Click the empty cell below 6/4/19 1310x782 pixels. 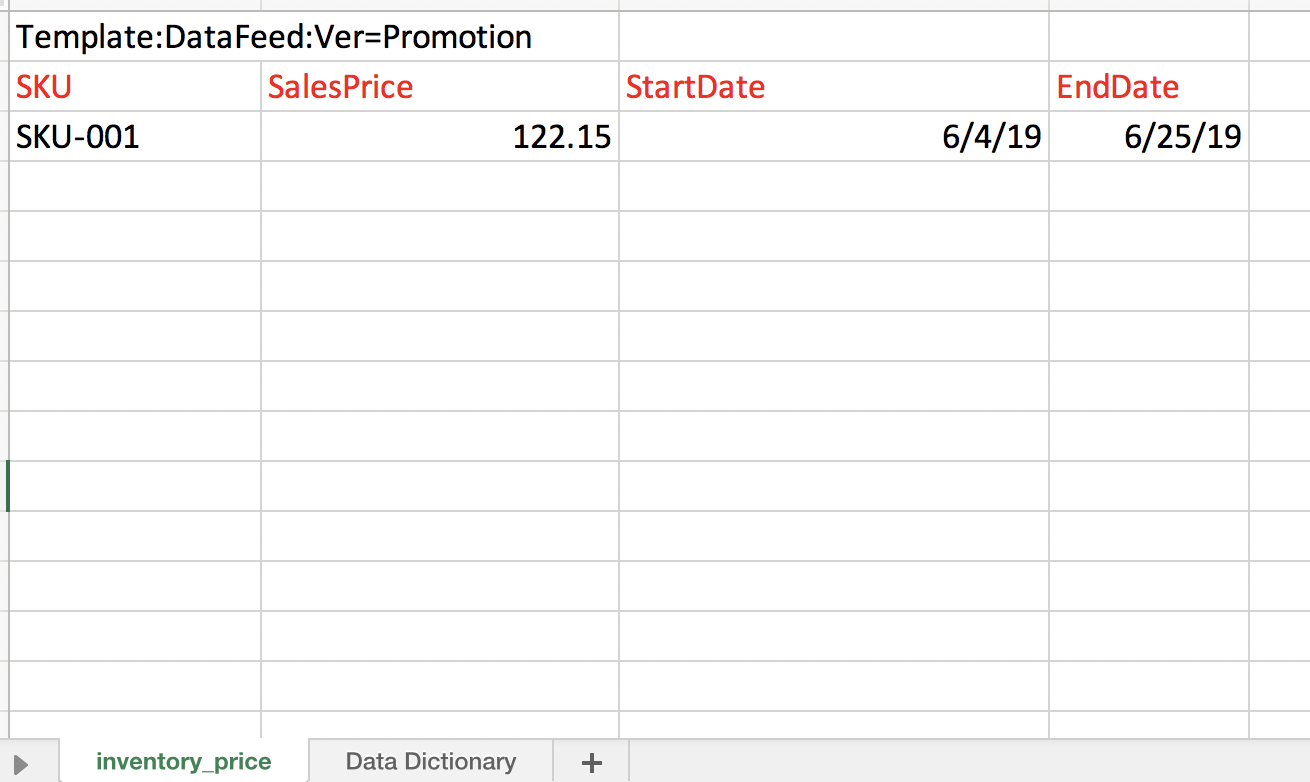click(834, 187)
